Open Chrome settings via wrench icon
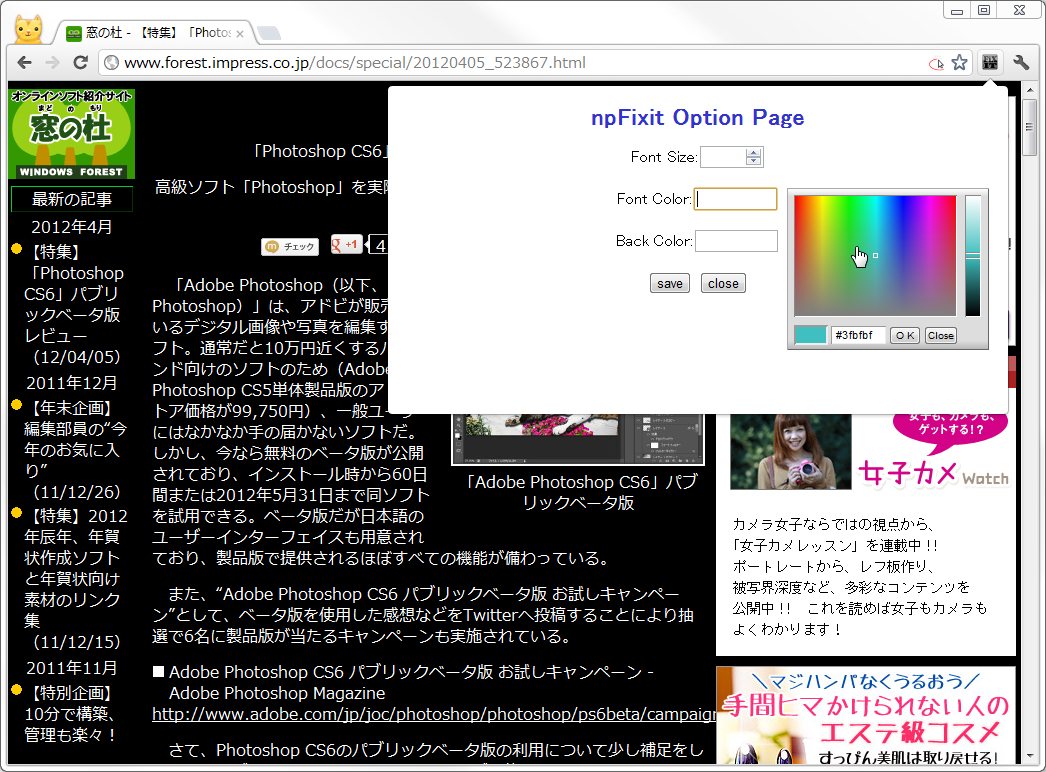Screen dimensions: 1046x772 [1022, 62]
